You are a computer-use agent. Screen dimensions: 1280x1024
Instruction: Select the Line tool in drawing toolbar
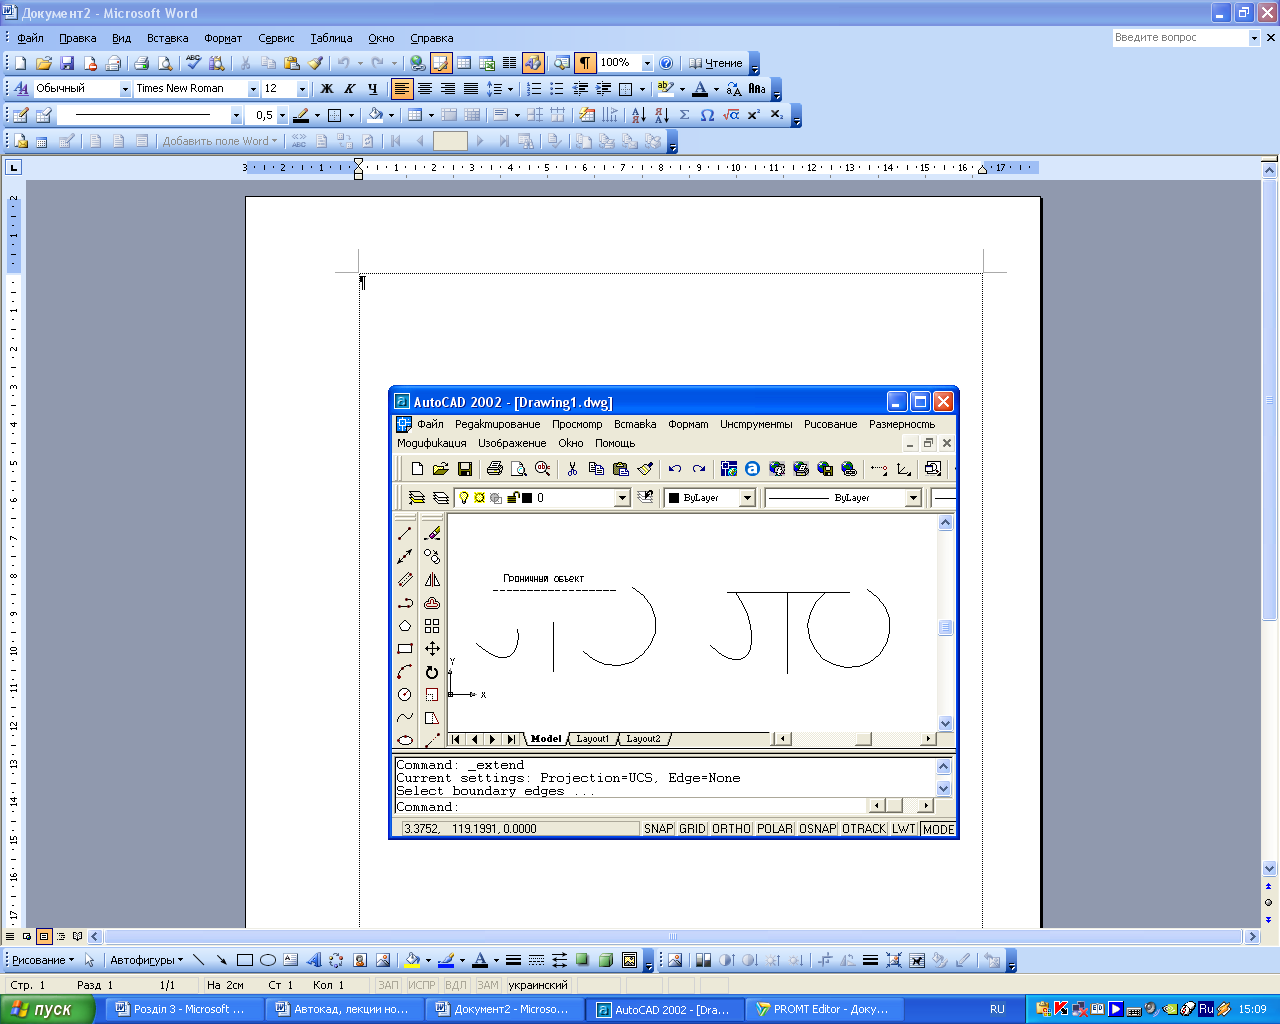198,960
